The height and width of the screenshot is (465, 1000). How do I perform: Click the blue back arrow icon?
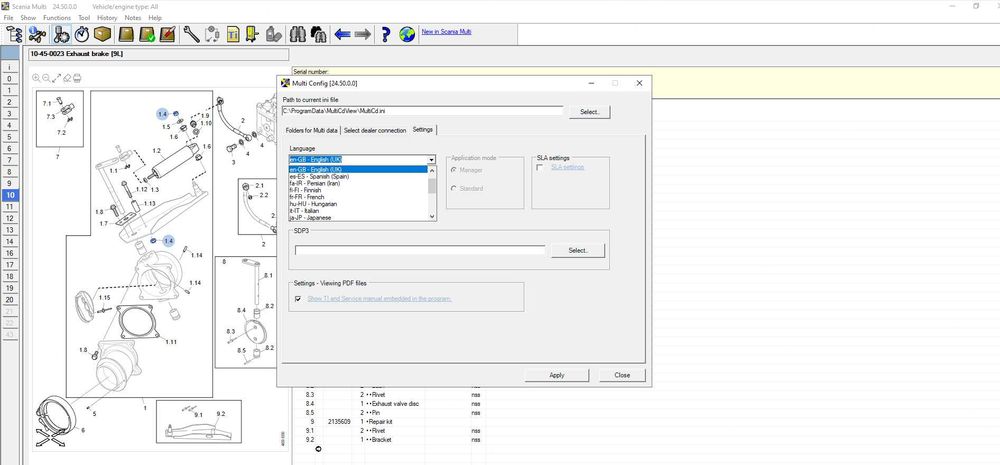click(x=342, y=35)
